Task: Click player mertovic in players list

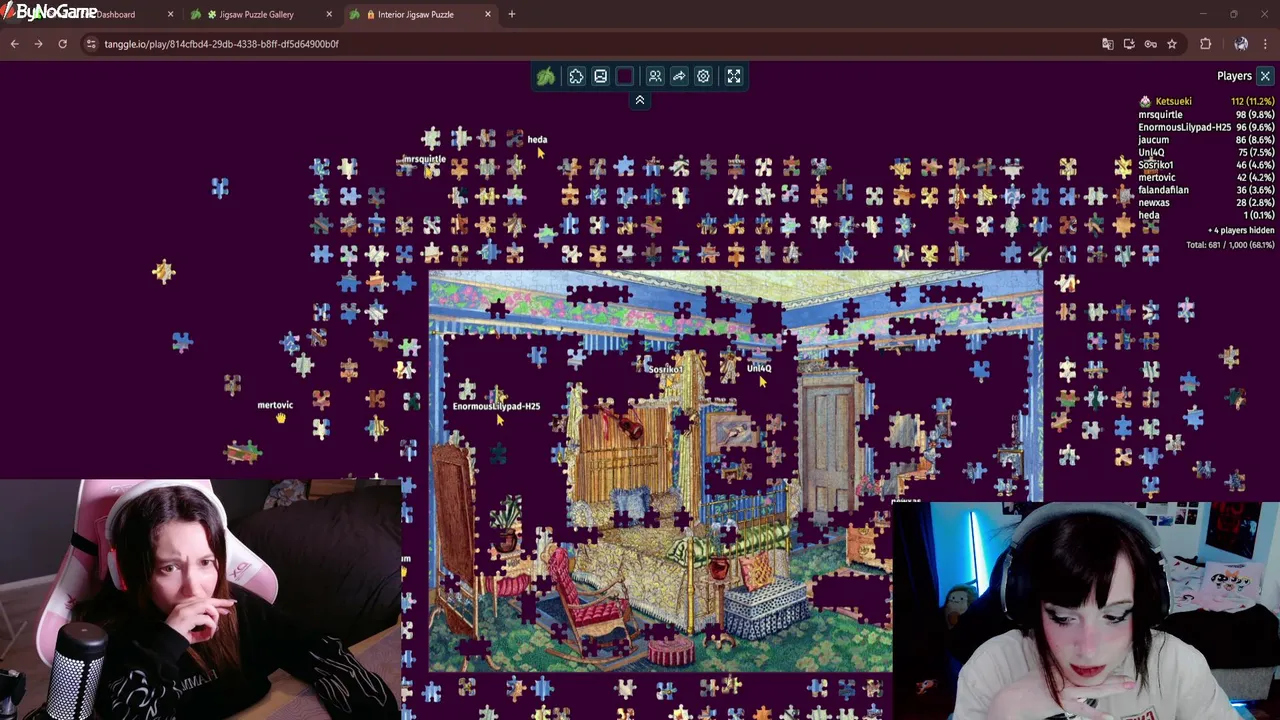Action: coord(1156,177)
